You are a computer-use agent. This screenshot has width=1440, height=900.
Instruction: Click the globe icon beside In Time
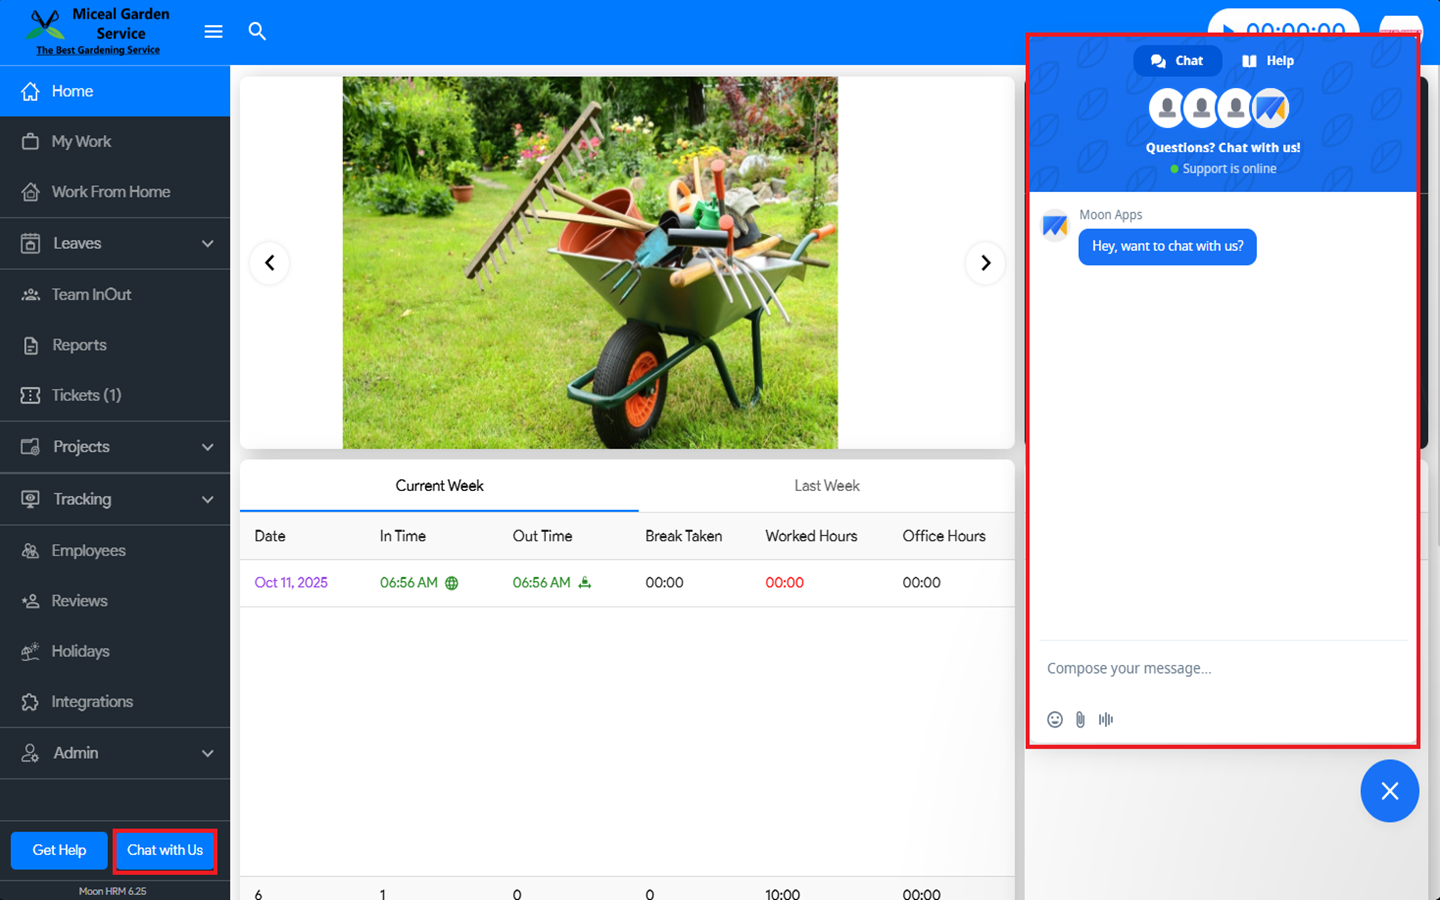[x=452, y=583]
